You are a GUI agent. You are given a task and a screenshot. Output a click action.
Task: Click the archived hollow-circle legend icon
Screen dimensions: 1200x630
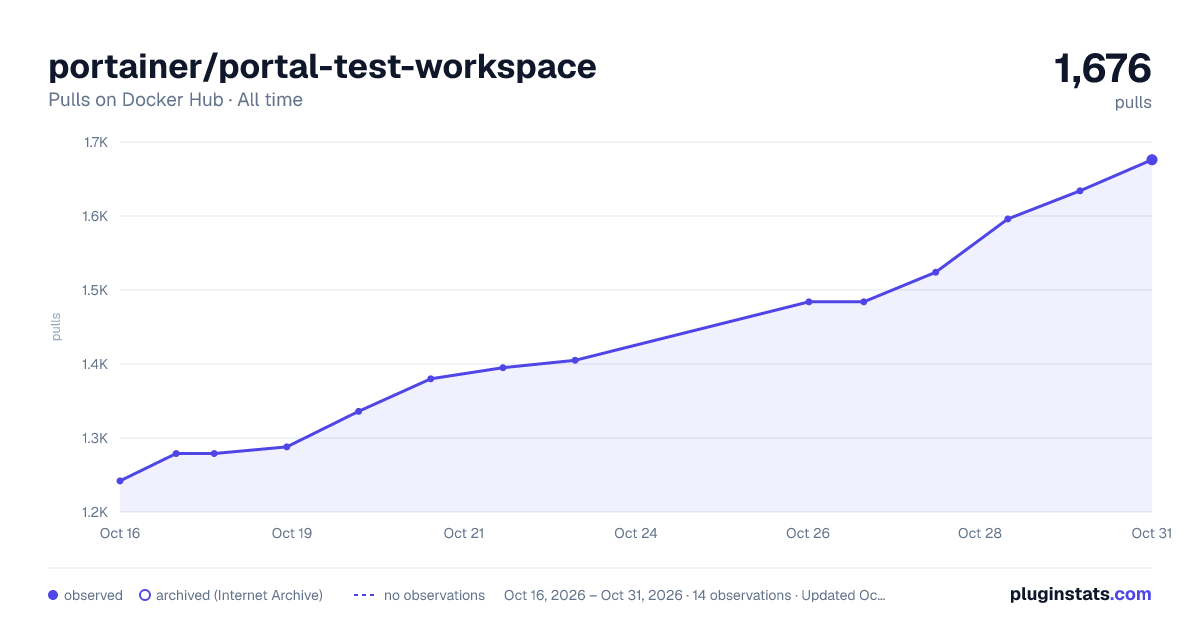pyautogui.click(x=145, y=595)
